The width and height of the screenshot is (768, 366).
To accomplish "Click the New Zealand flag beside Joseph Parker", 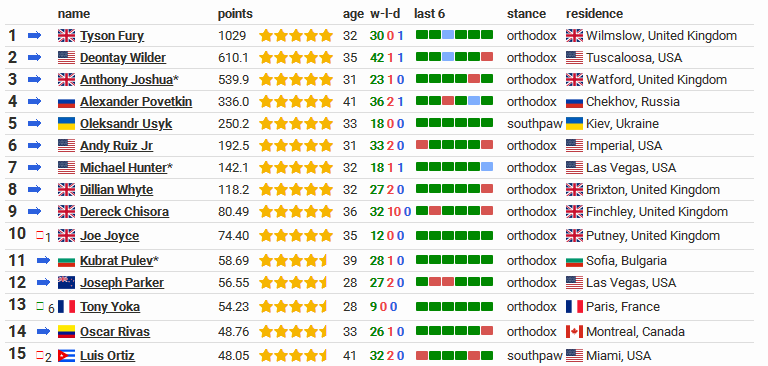I will coord(66,283).
